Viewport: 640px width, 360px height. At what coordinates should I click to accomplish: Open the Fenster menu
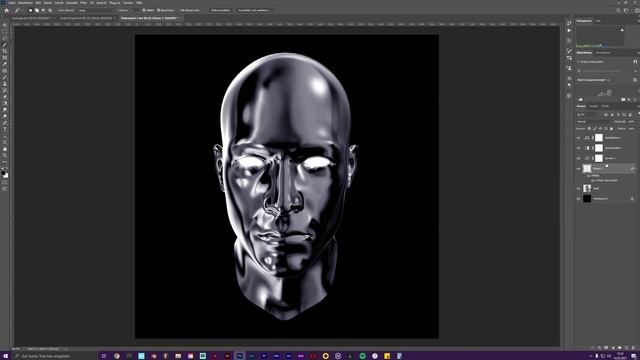[x=128, y=3]
